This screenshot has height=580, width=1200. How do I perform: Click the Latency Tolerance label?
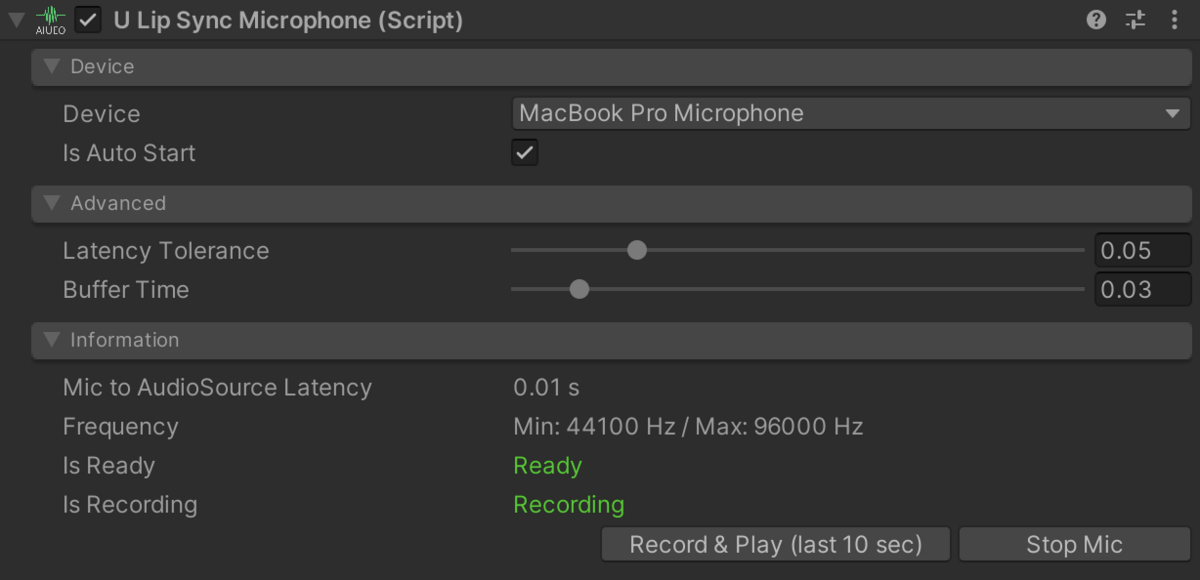[166, 250]
